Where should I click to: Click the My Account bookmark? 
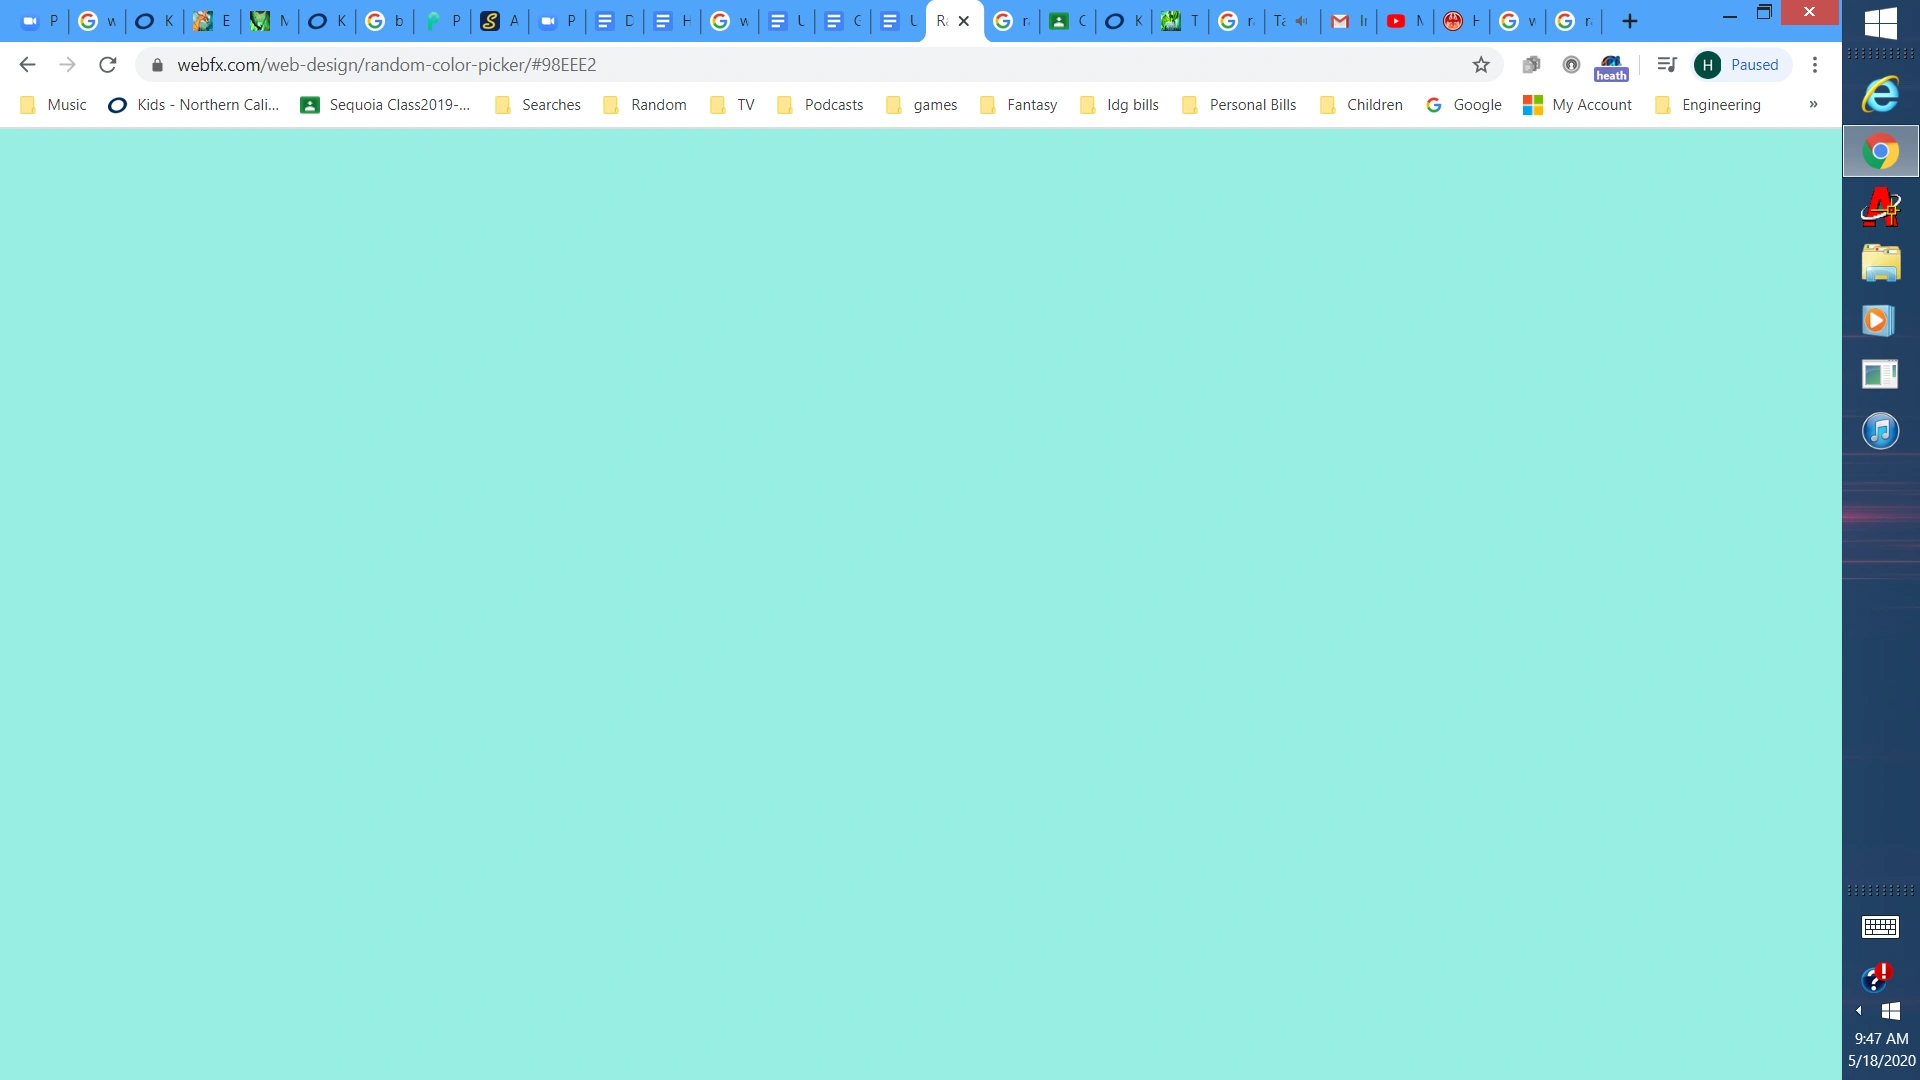1577,105
